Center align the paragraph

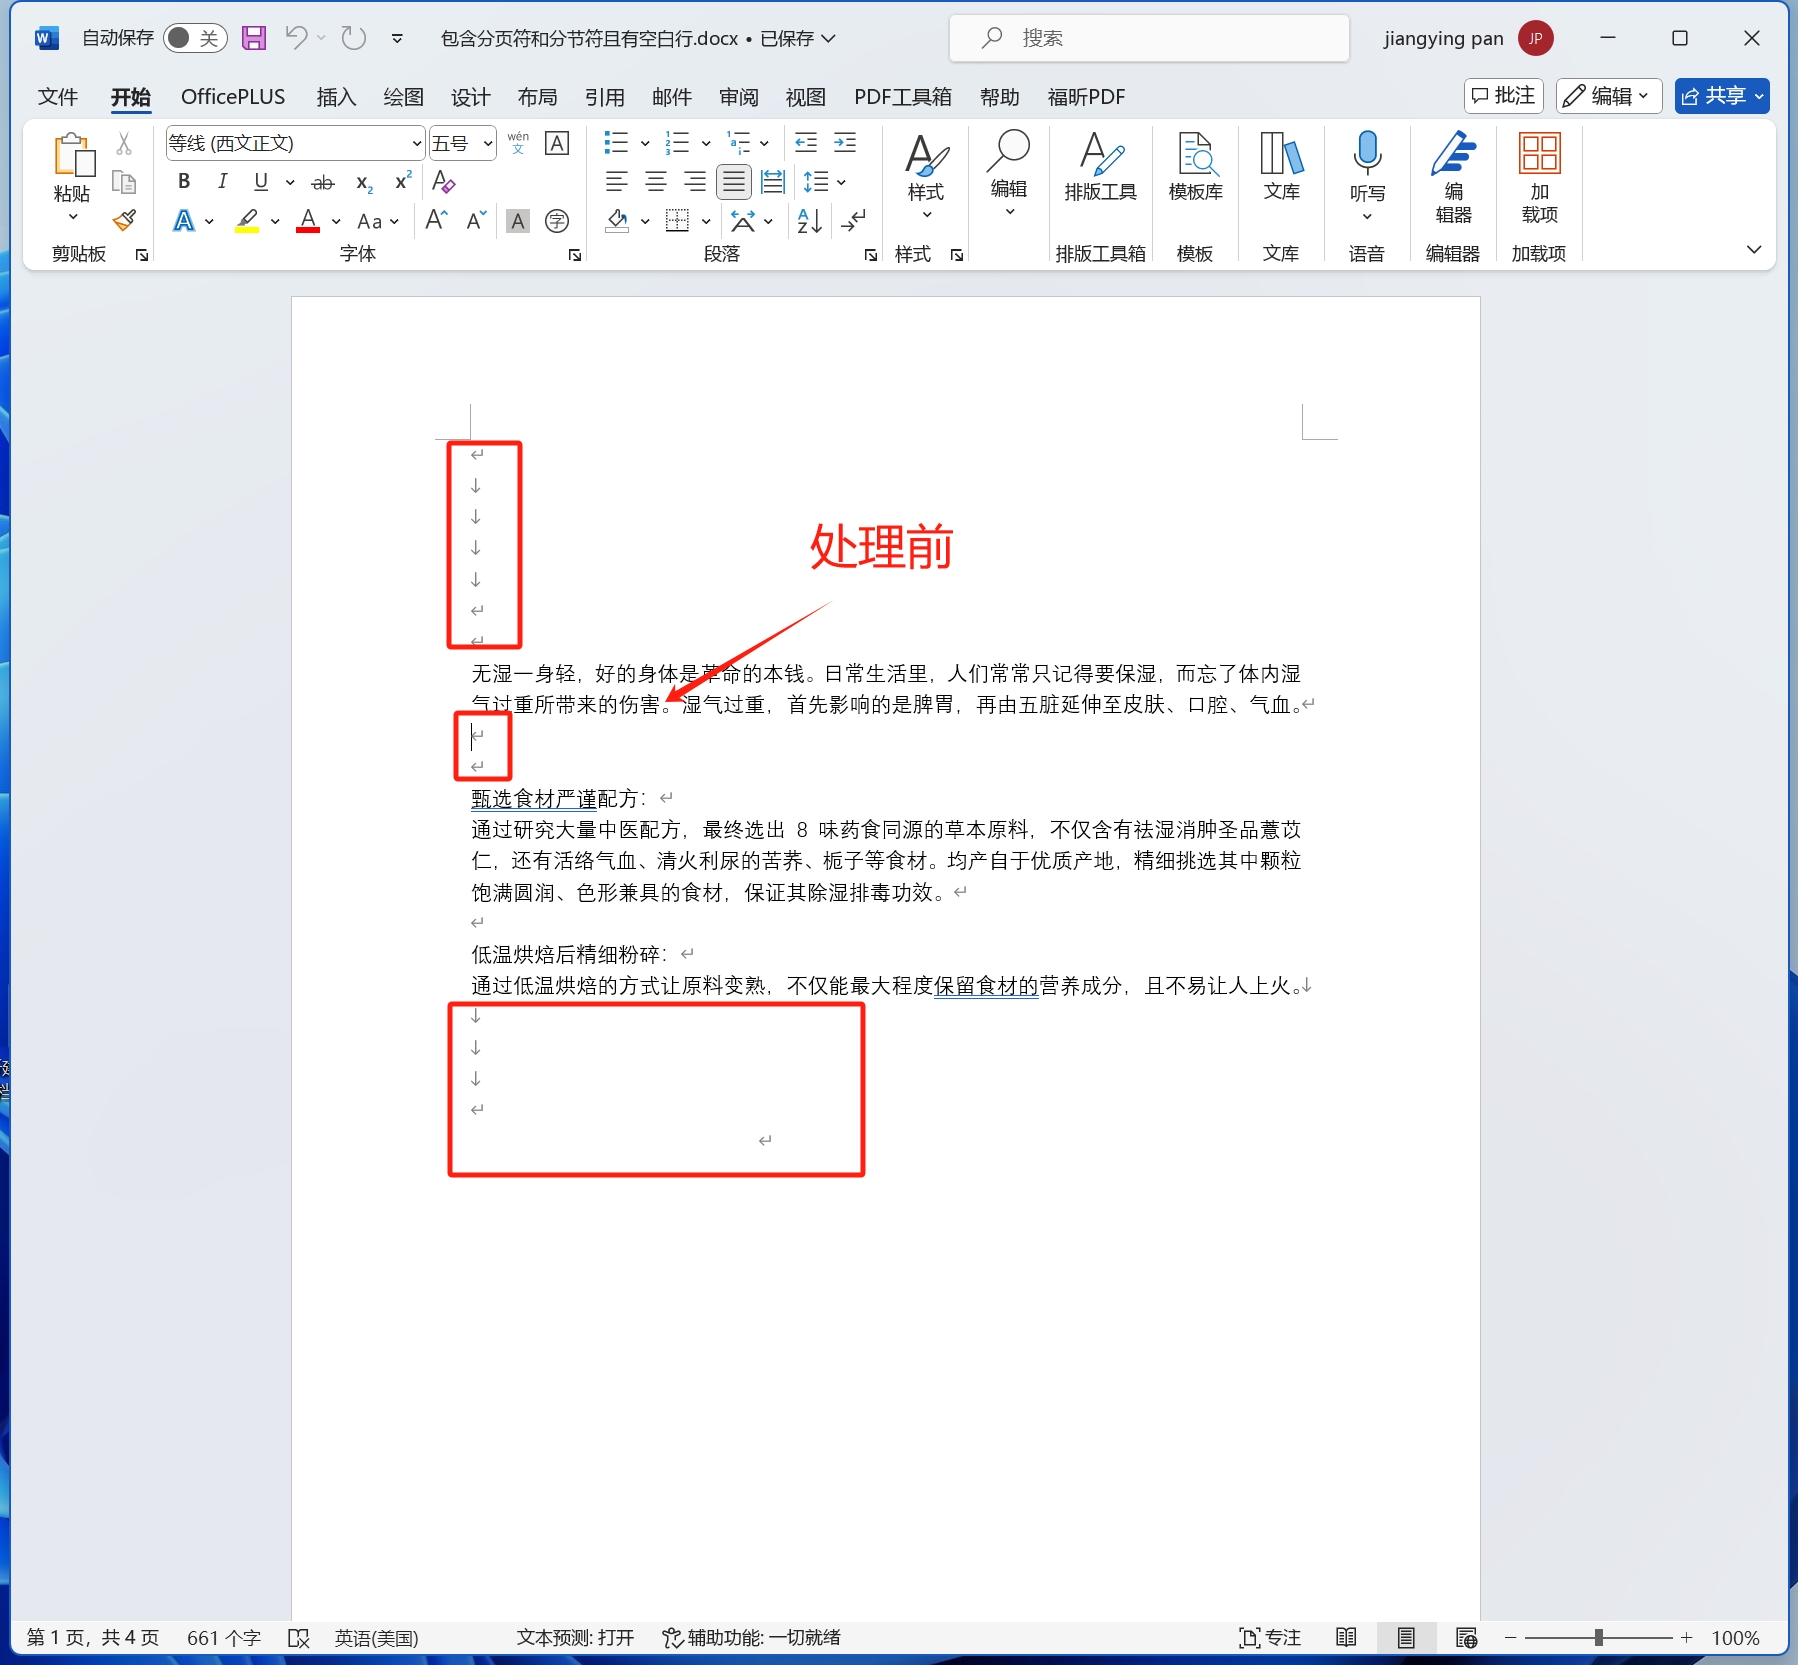tap(656, 182)
